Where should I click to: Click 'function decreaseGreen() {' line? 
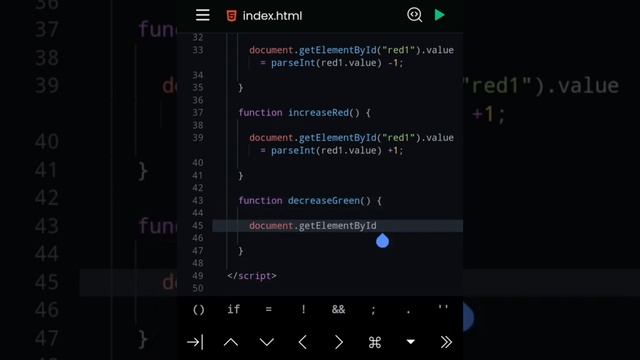tap(310, 201)
